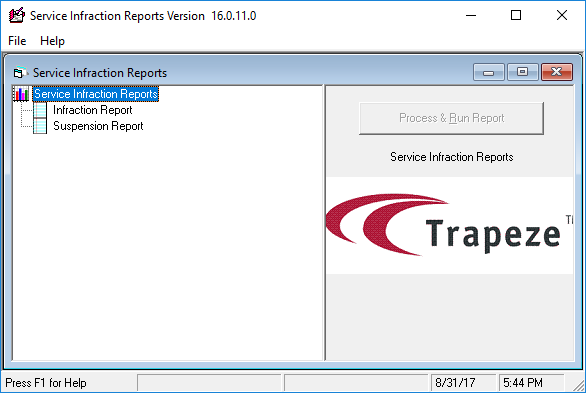
Task: Open the File menu
Action: click(x=17, y=41)
